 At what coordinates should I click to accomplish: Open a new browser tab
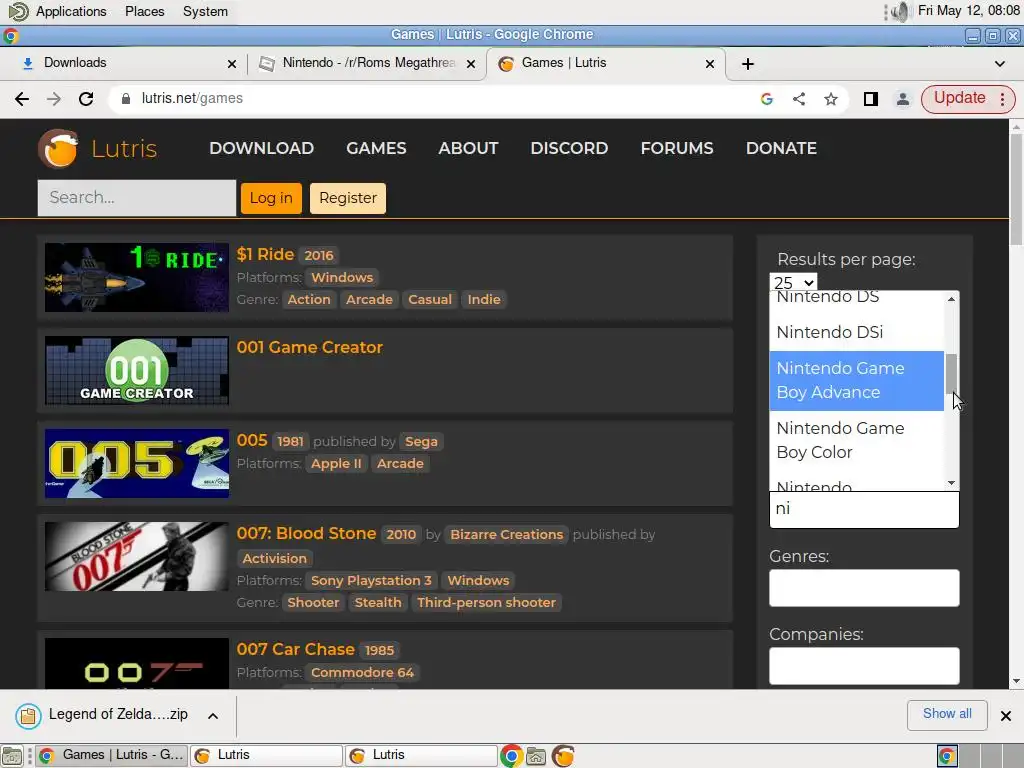pyautogui.click(x=748, y=63)
